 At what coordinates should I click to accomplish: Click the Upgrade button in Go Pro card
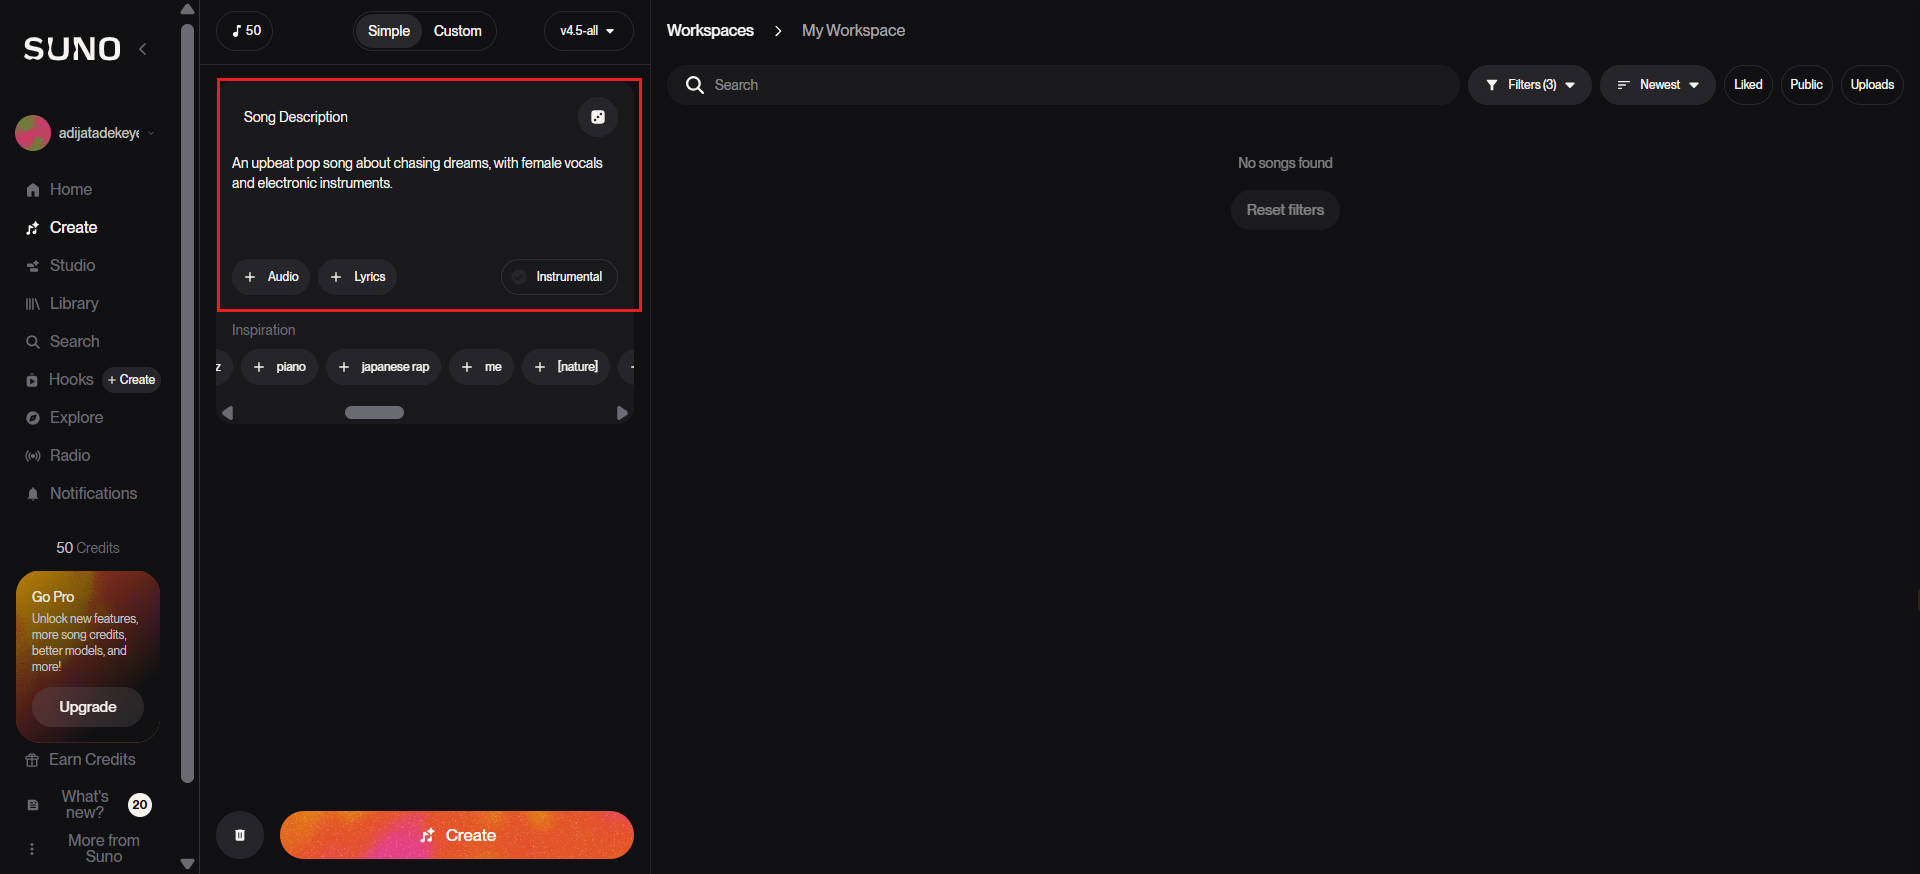click(x=88, y=707)
